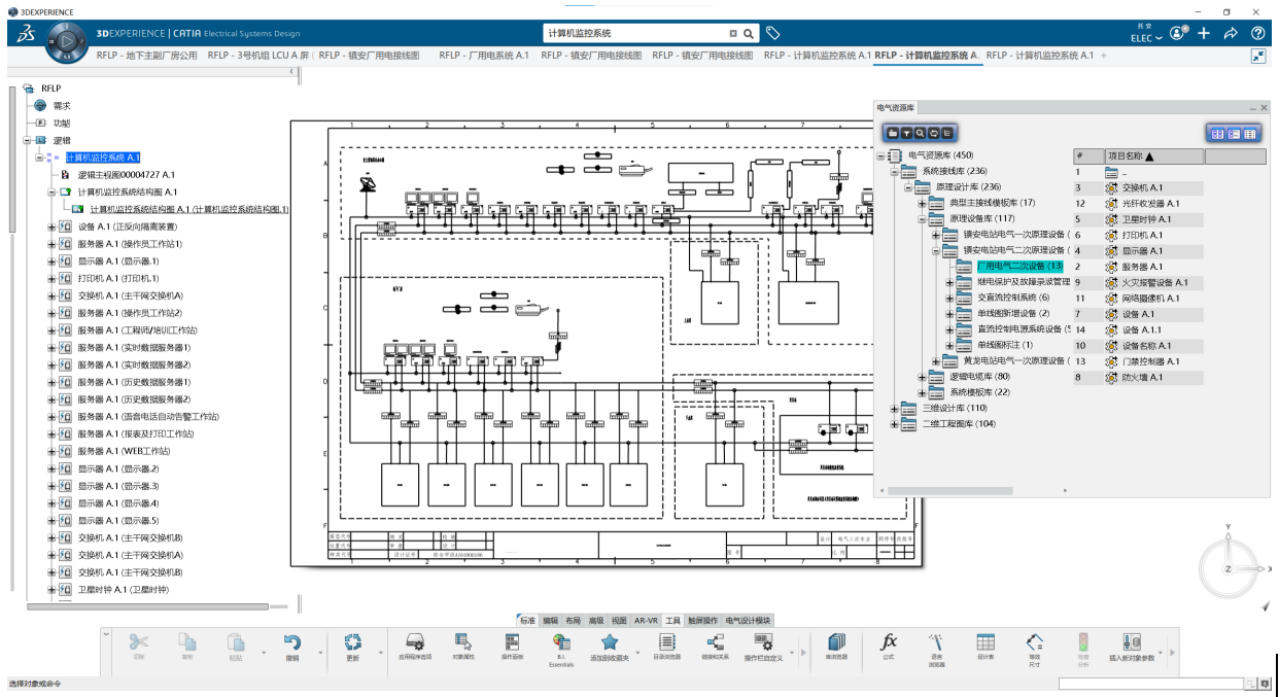Click the Undo (撤销) toolbar icon
The width and height of the screenshot is (1280, 697).
(292, 643)
